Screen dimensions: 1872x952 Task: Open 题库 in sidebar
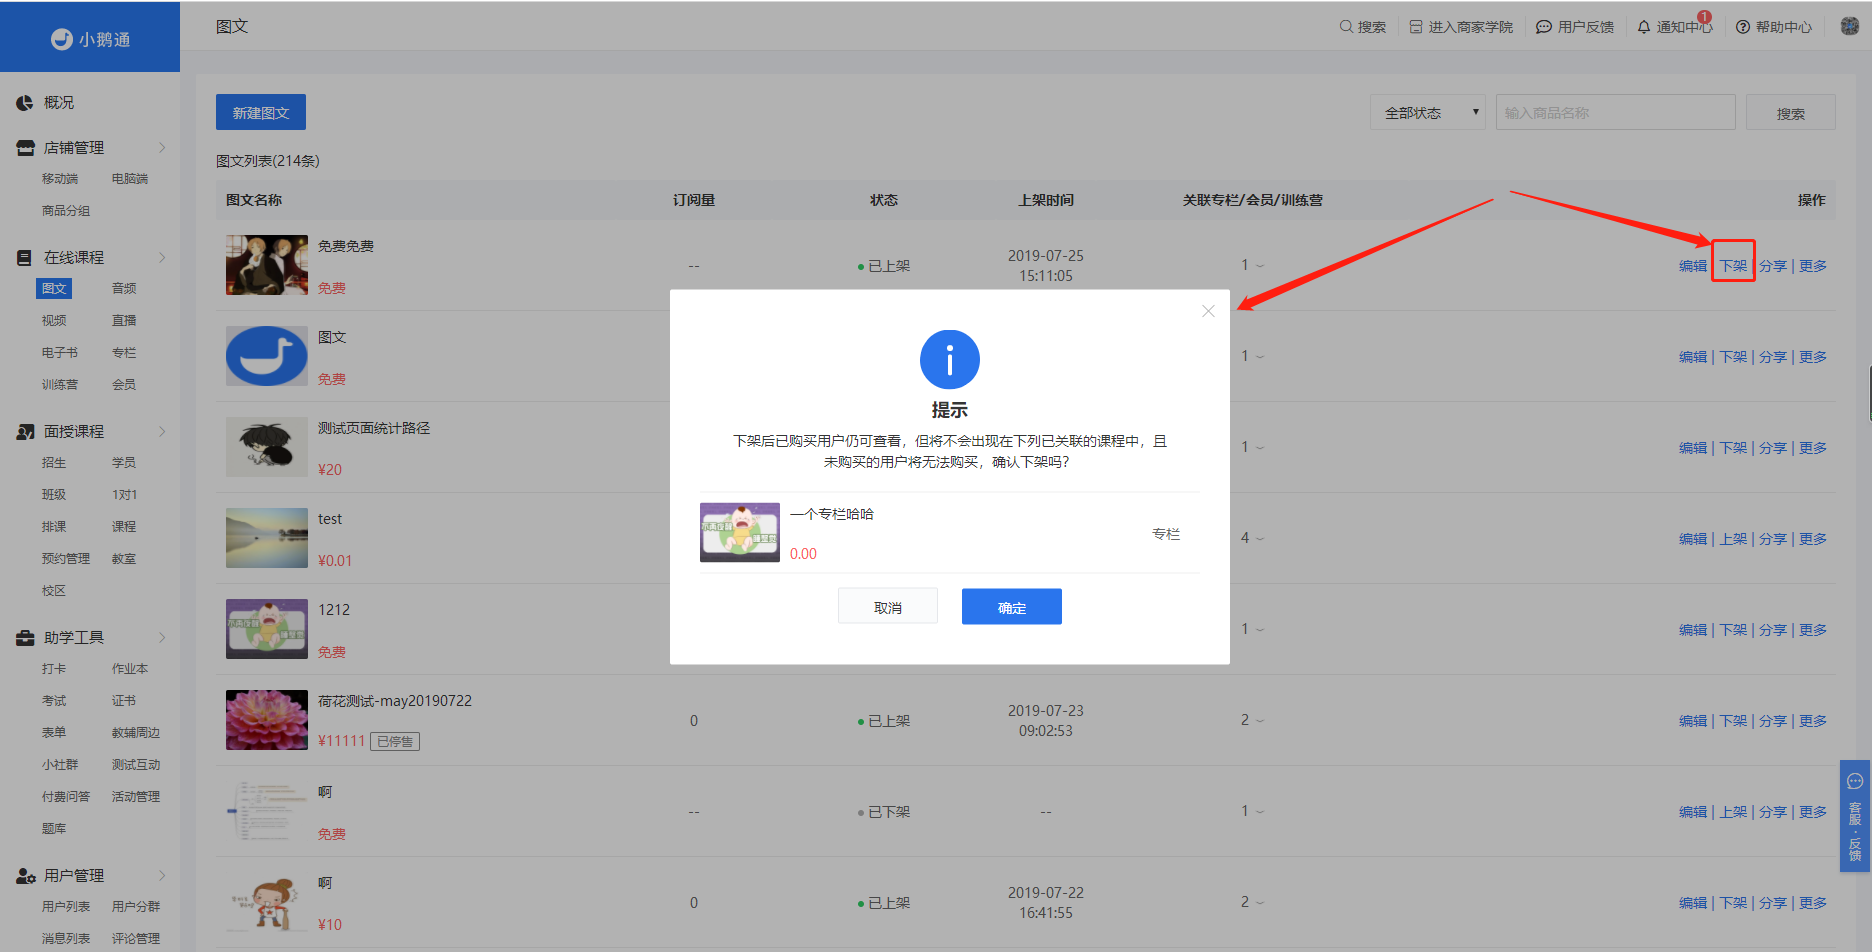tap(54, 829)
